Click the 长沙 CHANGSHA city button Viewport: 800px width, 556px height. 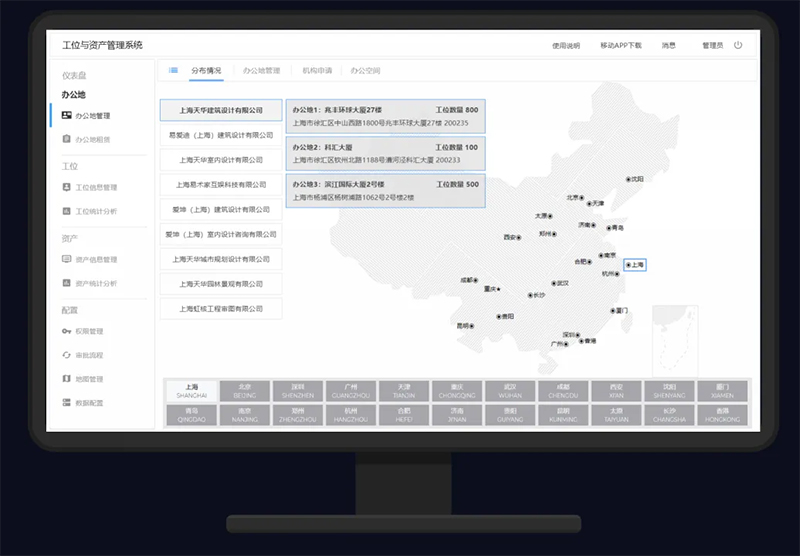click(x=669, y=415)
